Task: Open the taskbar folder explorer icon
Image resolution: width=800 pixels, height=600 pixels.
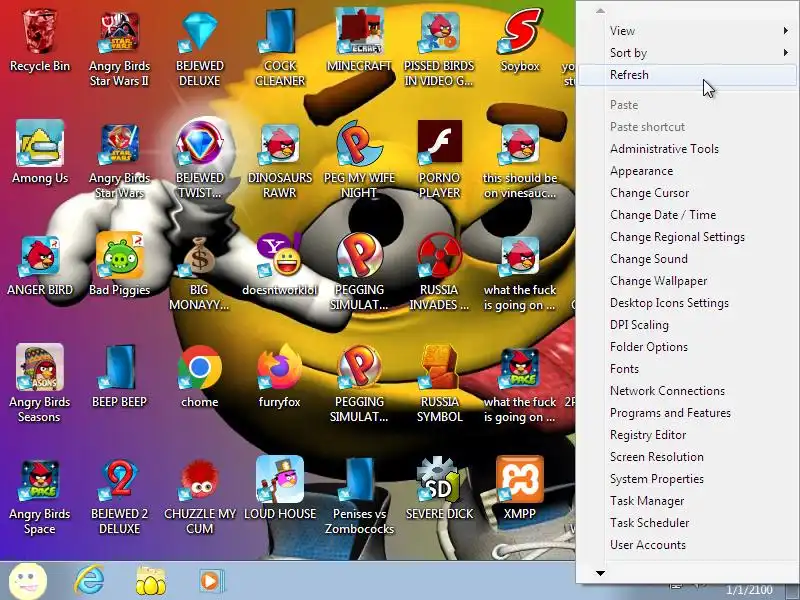Action: (x=151, y=581)
